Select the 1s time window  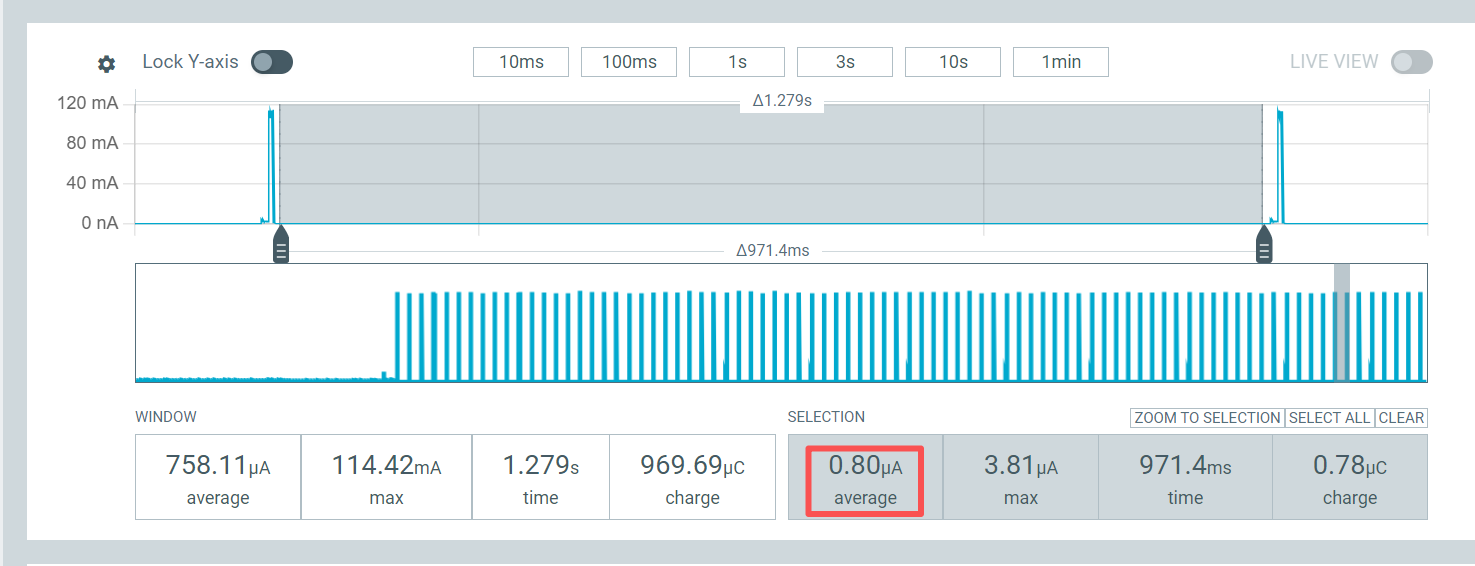[x=737, y=62]
